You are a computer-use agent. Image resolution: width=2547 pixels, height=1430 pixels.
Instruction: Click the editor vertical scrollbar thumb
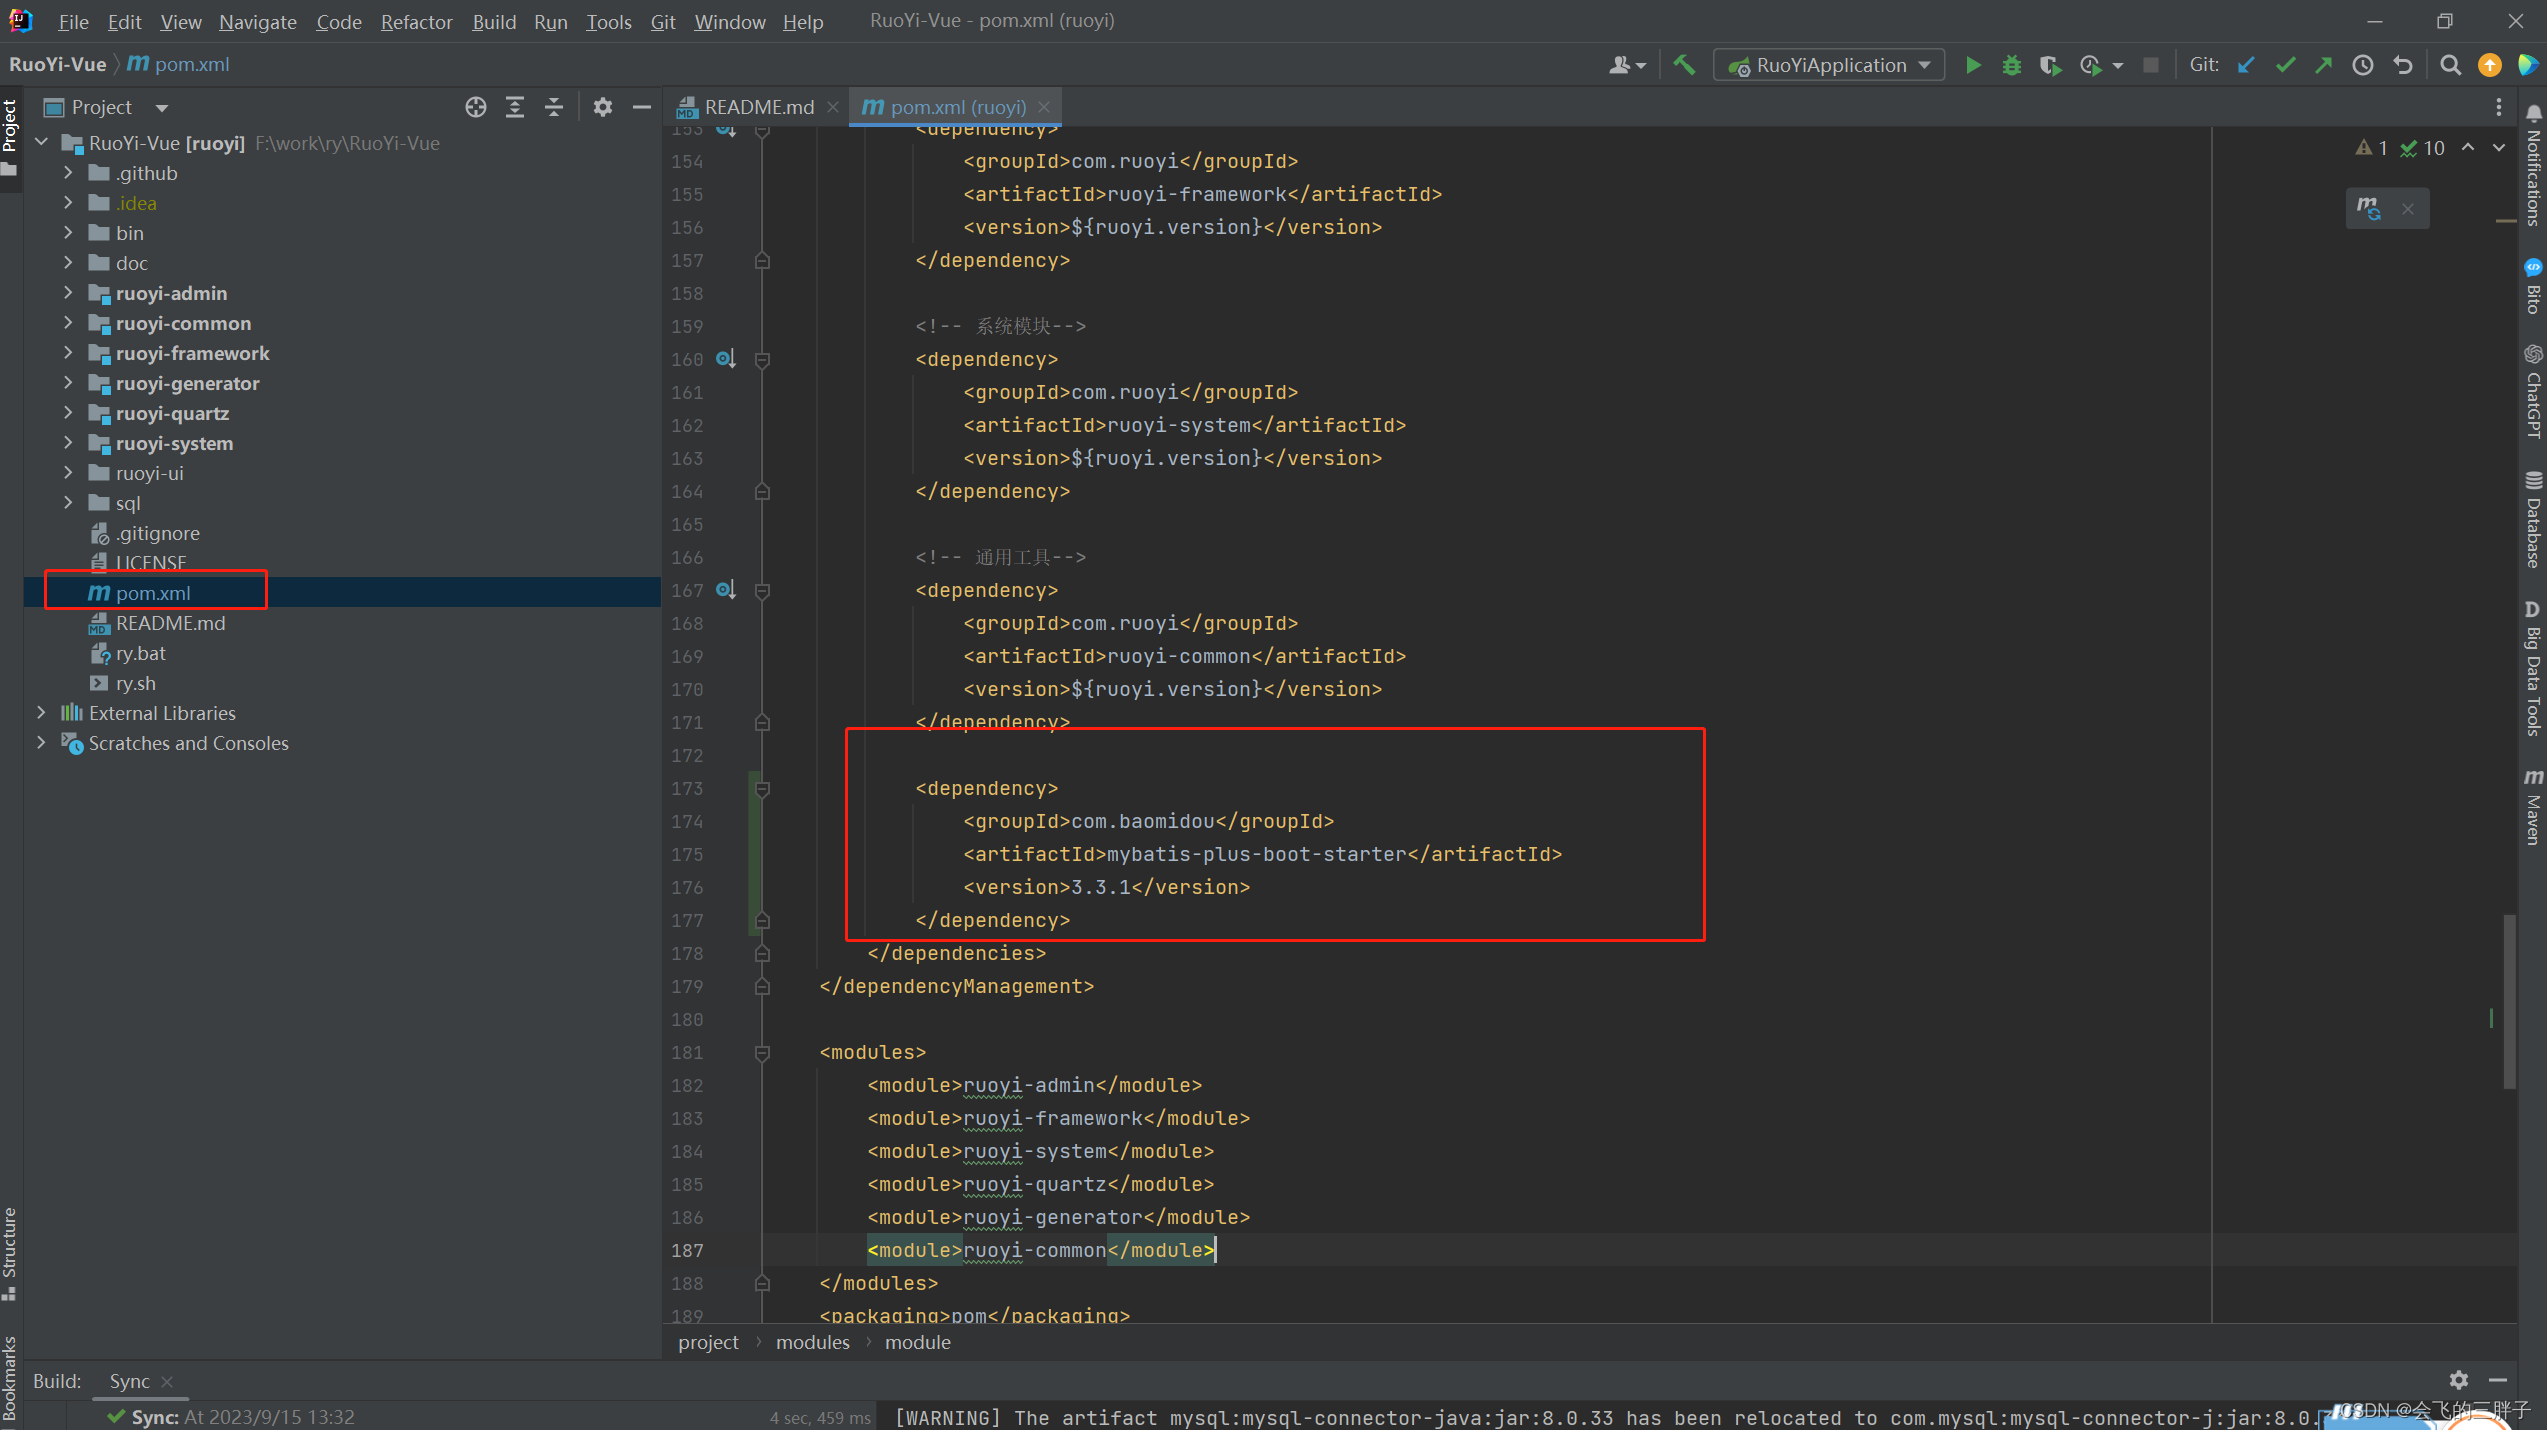(2508, 1000)
